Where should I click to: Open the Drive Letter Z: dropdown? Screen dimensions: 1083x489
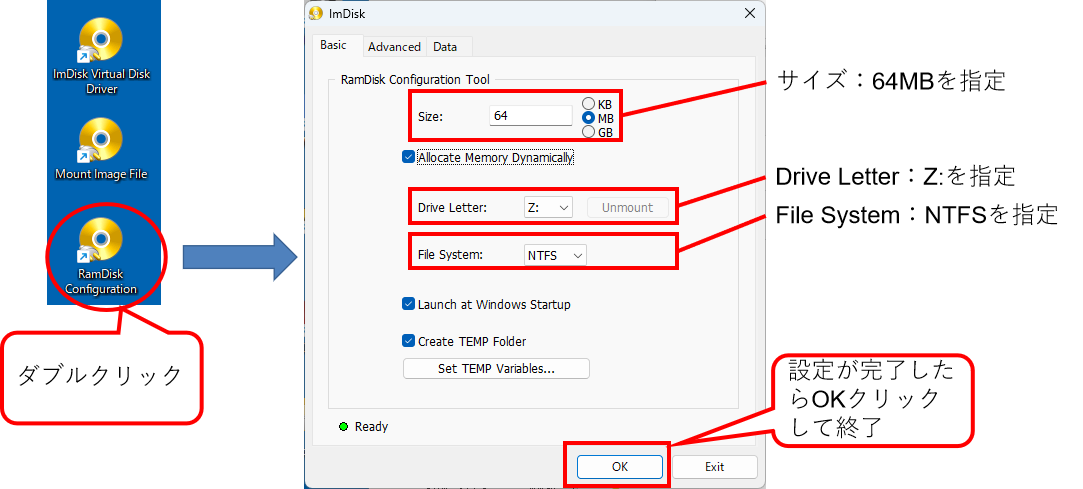click(548, 207)
